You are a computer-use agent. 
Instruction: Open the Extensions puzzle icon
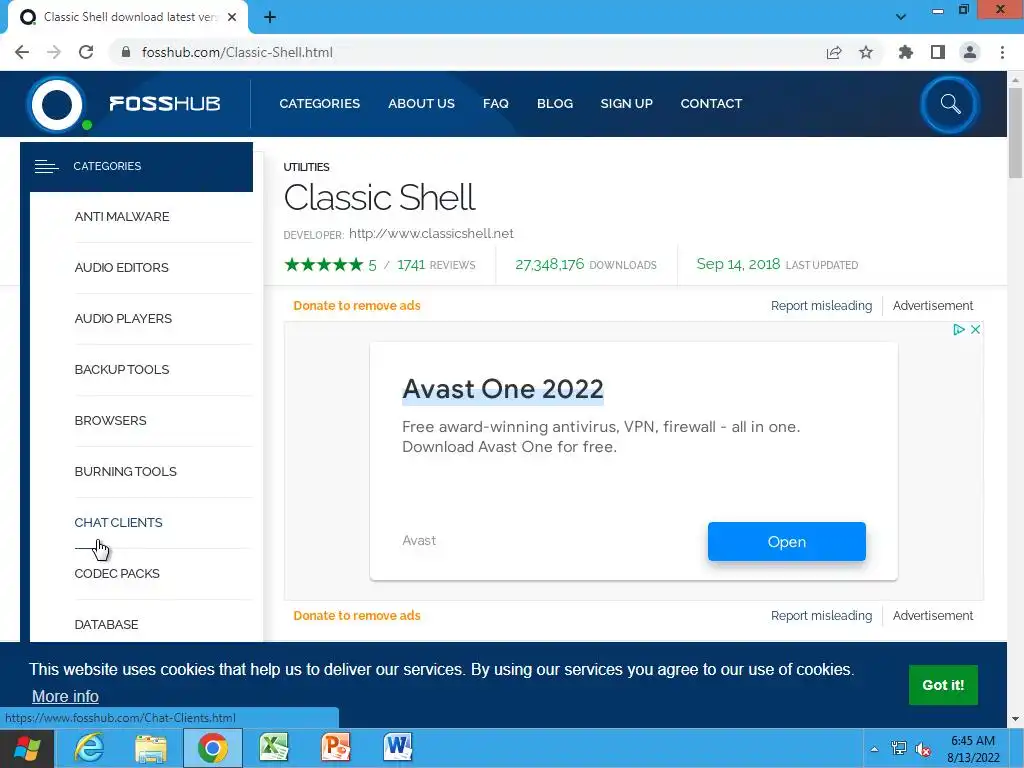click(905, 52)
